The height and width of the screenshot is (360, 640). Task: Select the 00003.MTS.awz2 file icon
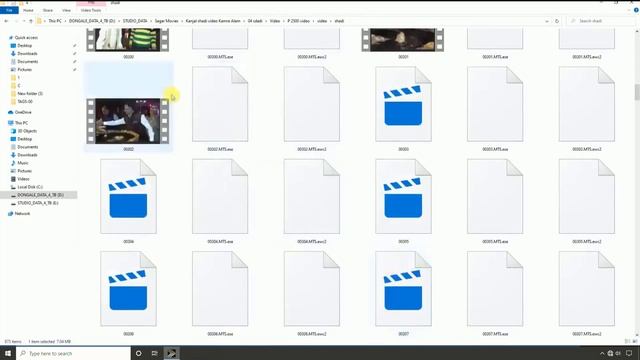pos(587,104)
